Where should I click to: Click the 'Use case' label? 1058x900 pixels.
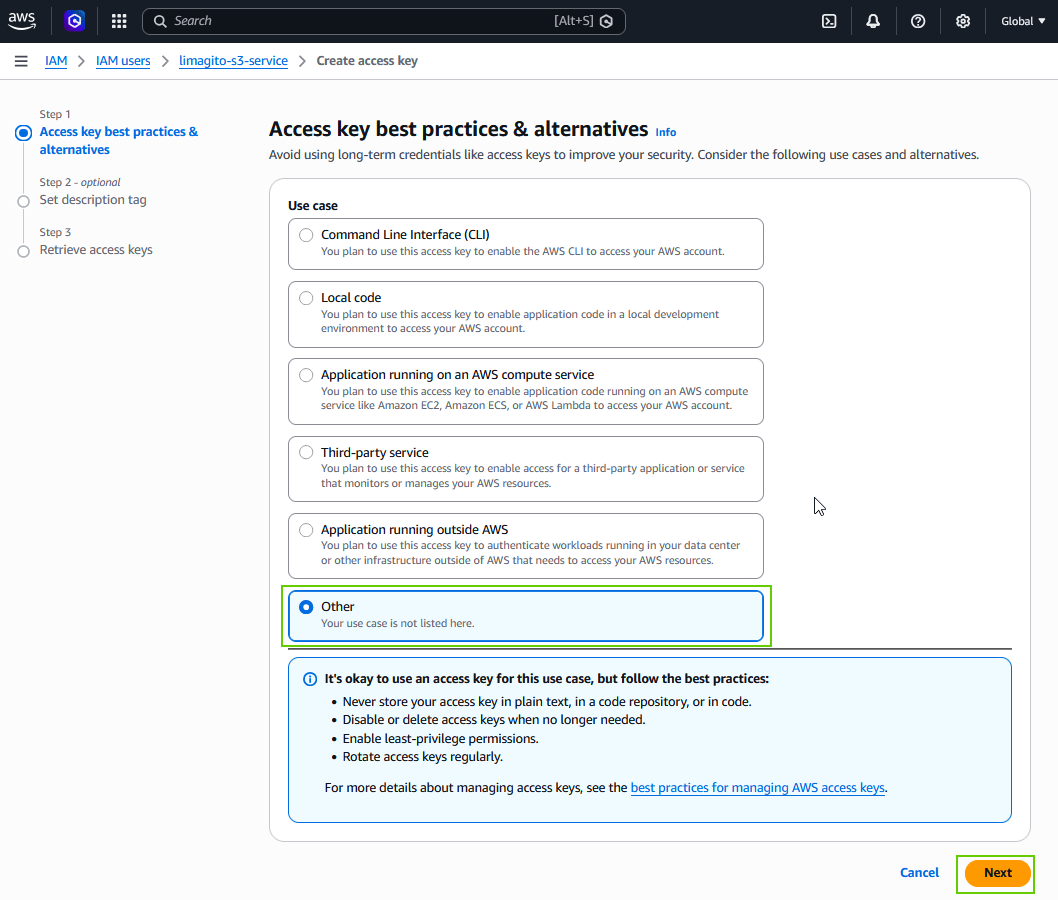(313, 206)
